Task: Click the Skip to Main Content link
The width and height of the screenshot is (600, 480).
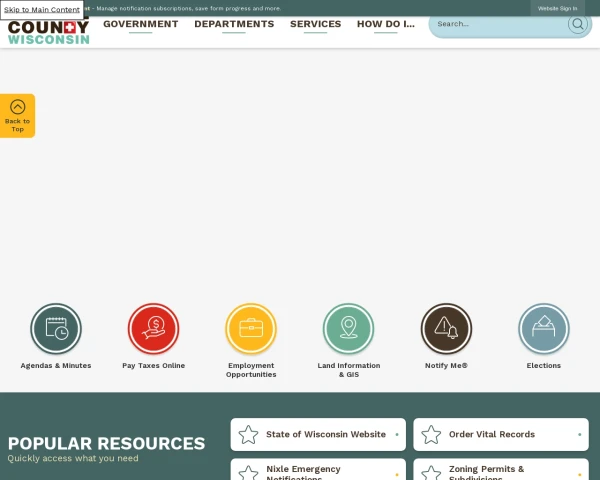Action: tap(42, 10)
